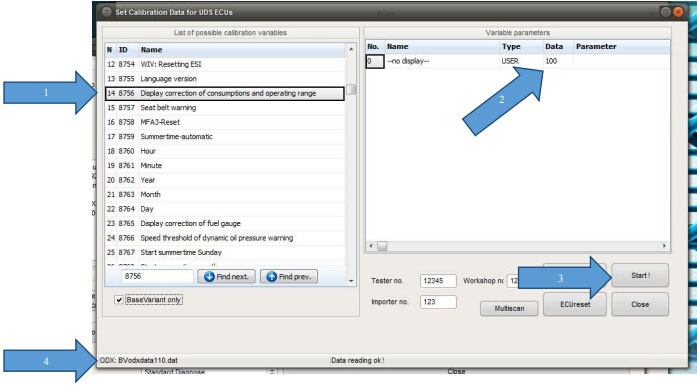
Task: Click the ECUreset button
Action: pos(575,305)
